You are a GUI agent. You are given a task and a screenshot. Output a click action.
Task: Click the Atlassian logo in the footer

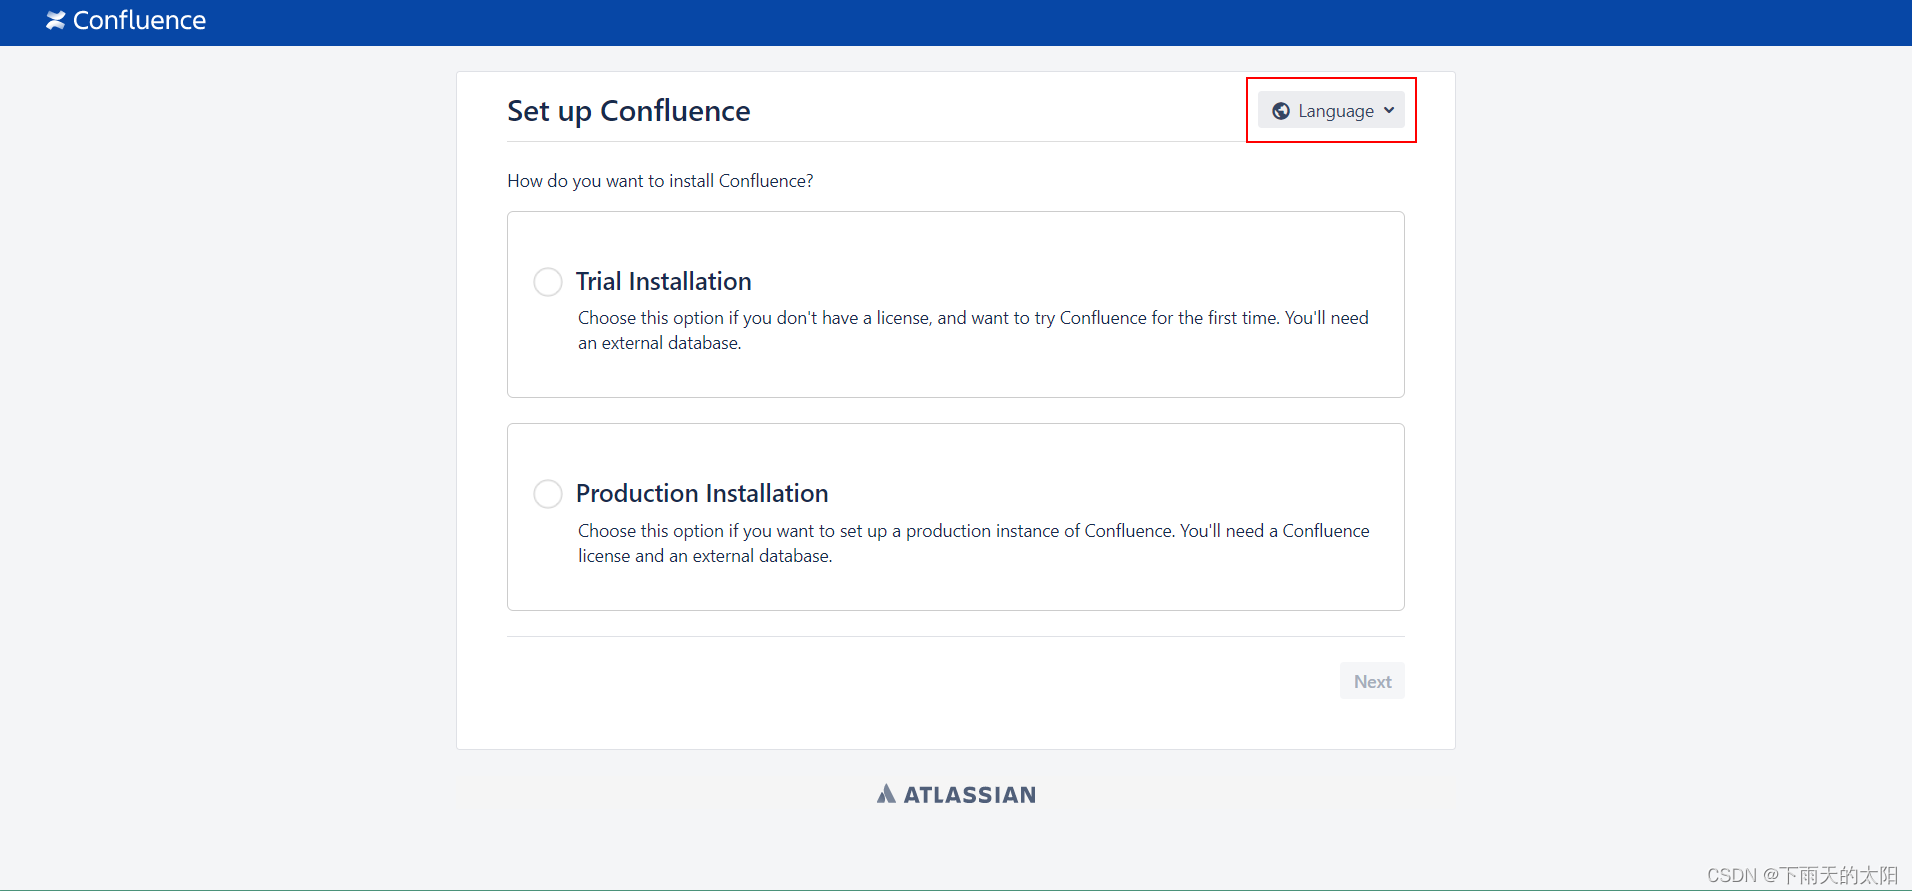[x=956, y=795]
